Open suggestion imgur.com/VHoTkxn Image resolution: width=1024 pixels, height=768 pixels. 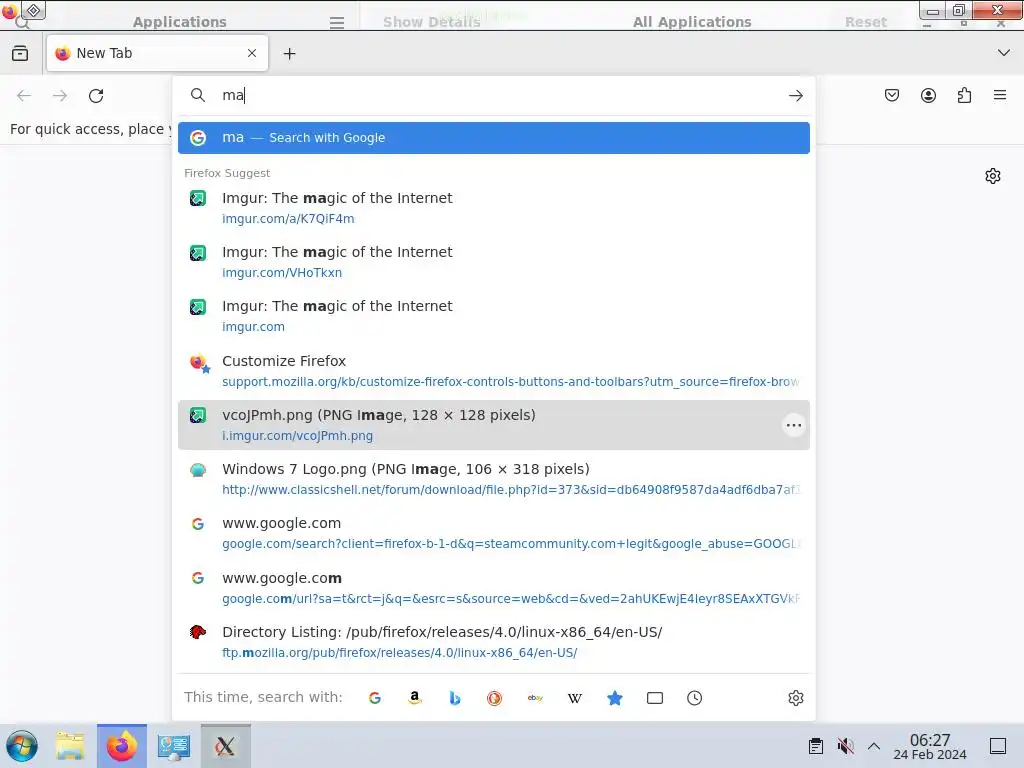494,262
